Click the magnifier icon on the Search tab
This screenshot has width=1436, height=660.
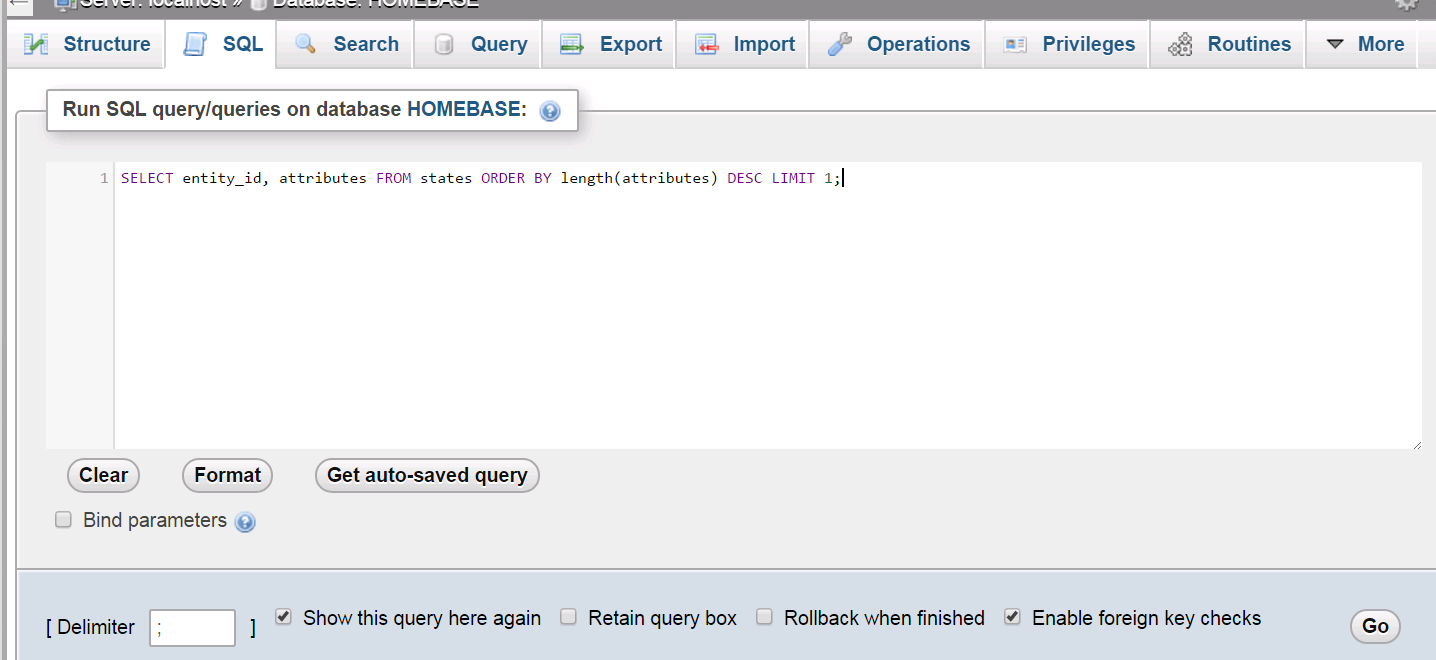click(x=304, y=44)
